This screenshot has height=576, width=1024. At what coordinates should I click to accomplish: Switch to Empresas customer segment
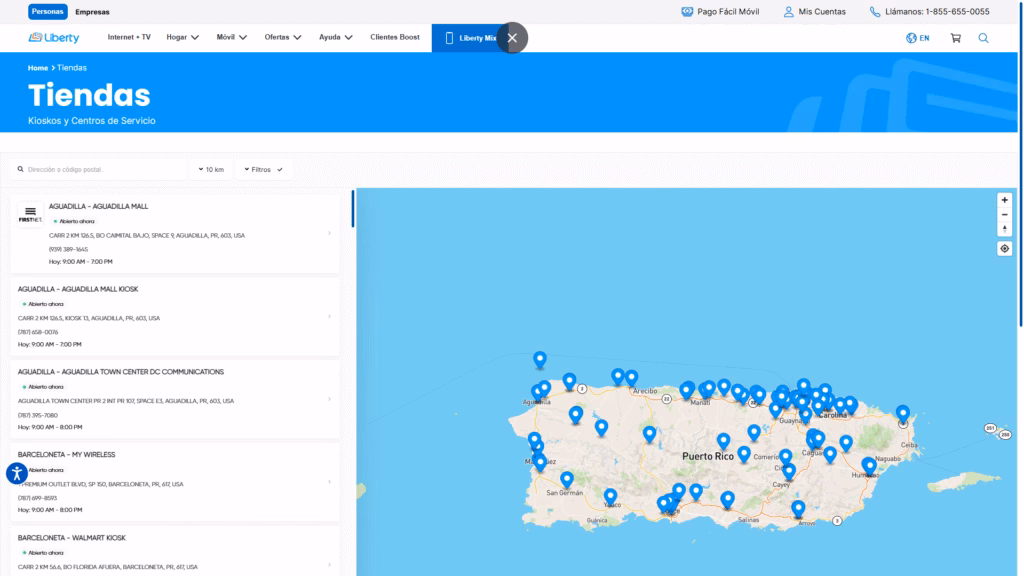click(x=93, y=12)
